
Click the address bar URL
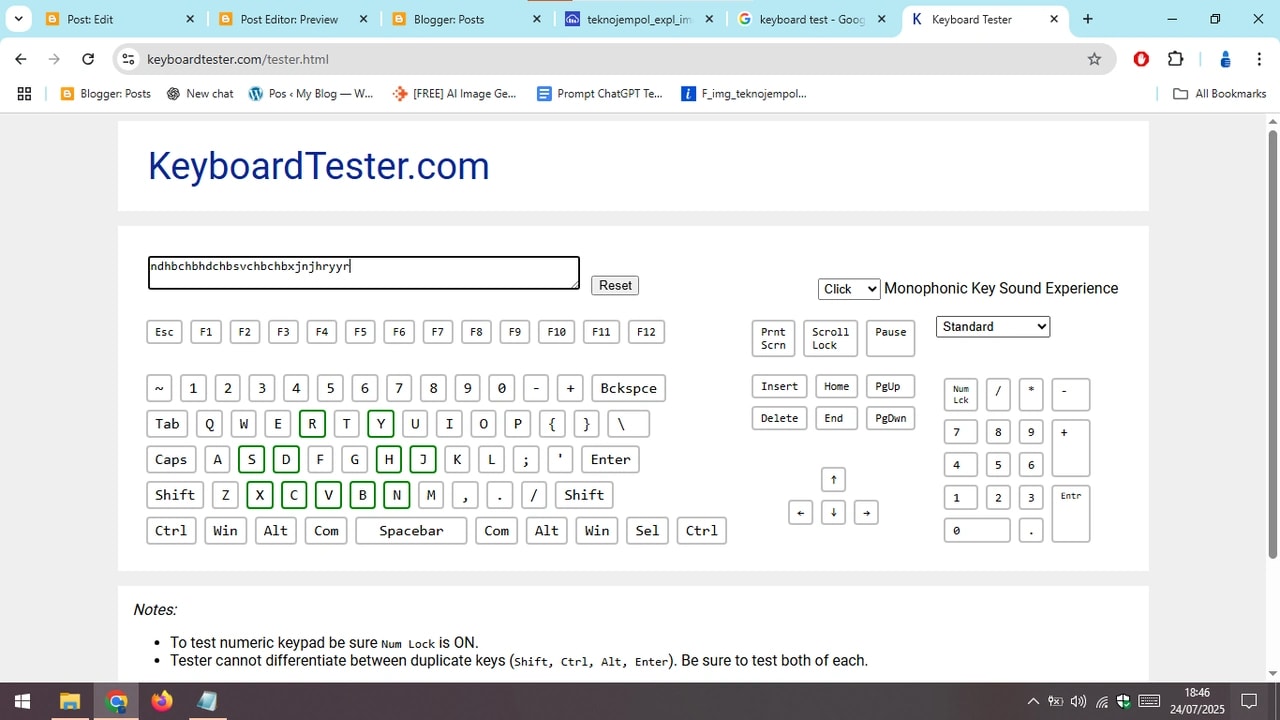(x=238, y=59)
